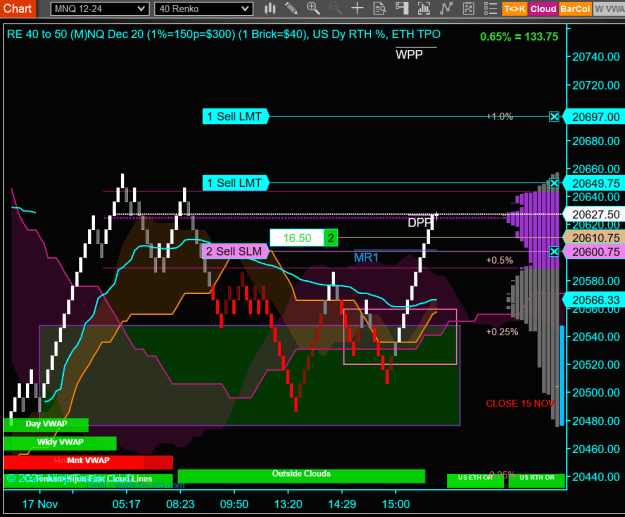Screen dimensions: 625x517
Task: Click the red Mnt VWAP label
Action: (x=88, y=461)
